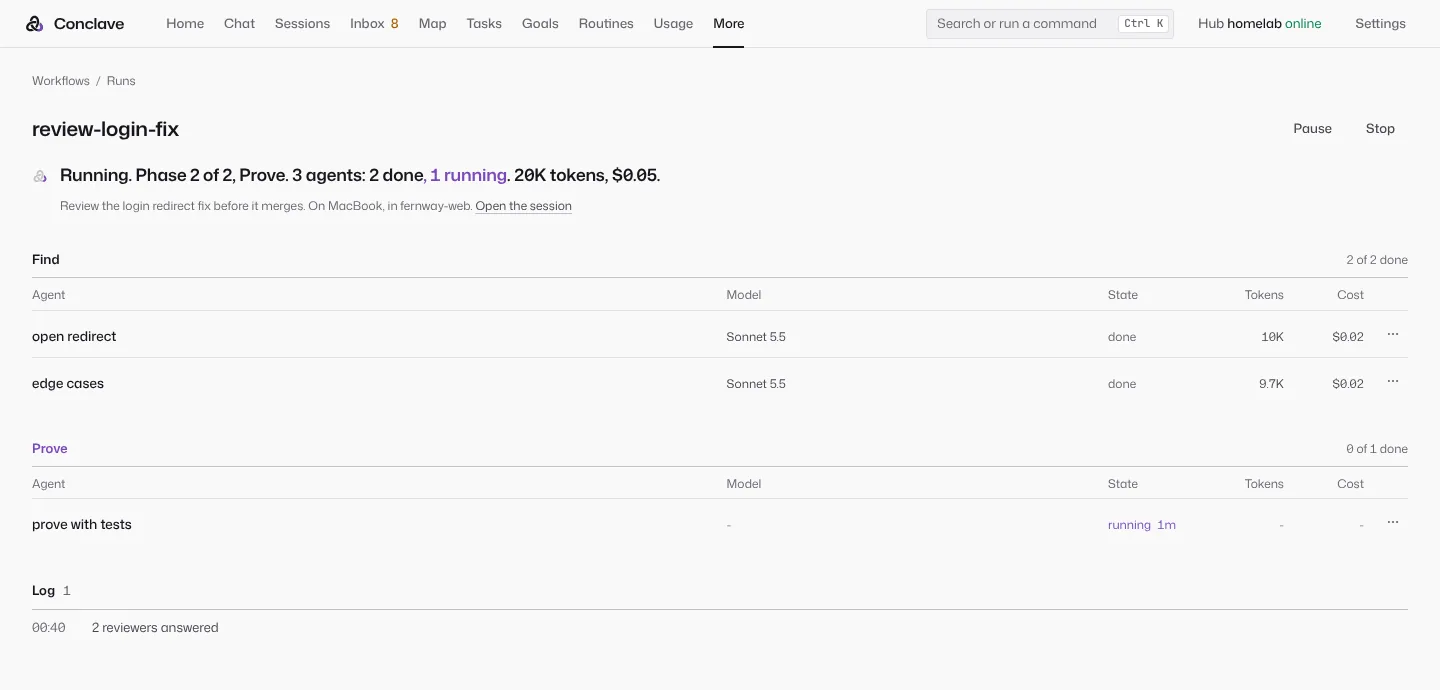Viewport: 1440px width, 690px height.
Task: Click the Tokens column header in Find table
Action: [x=1264, y=295]
